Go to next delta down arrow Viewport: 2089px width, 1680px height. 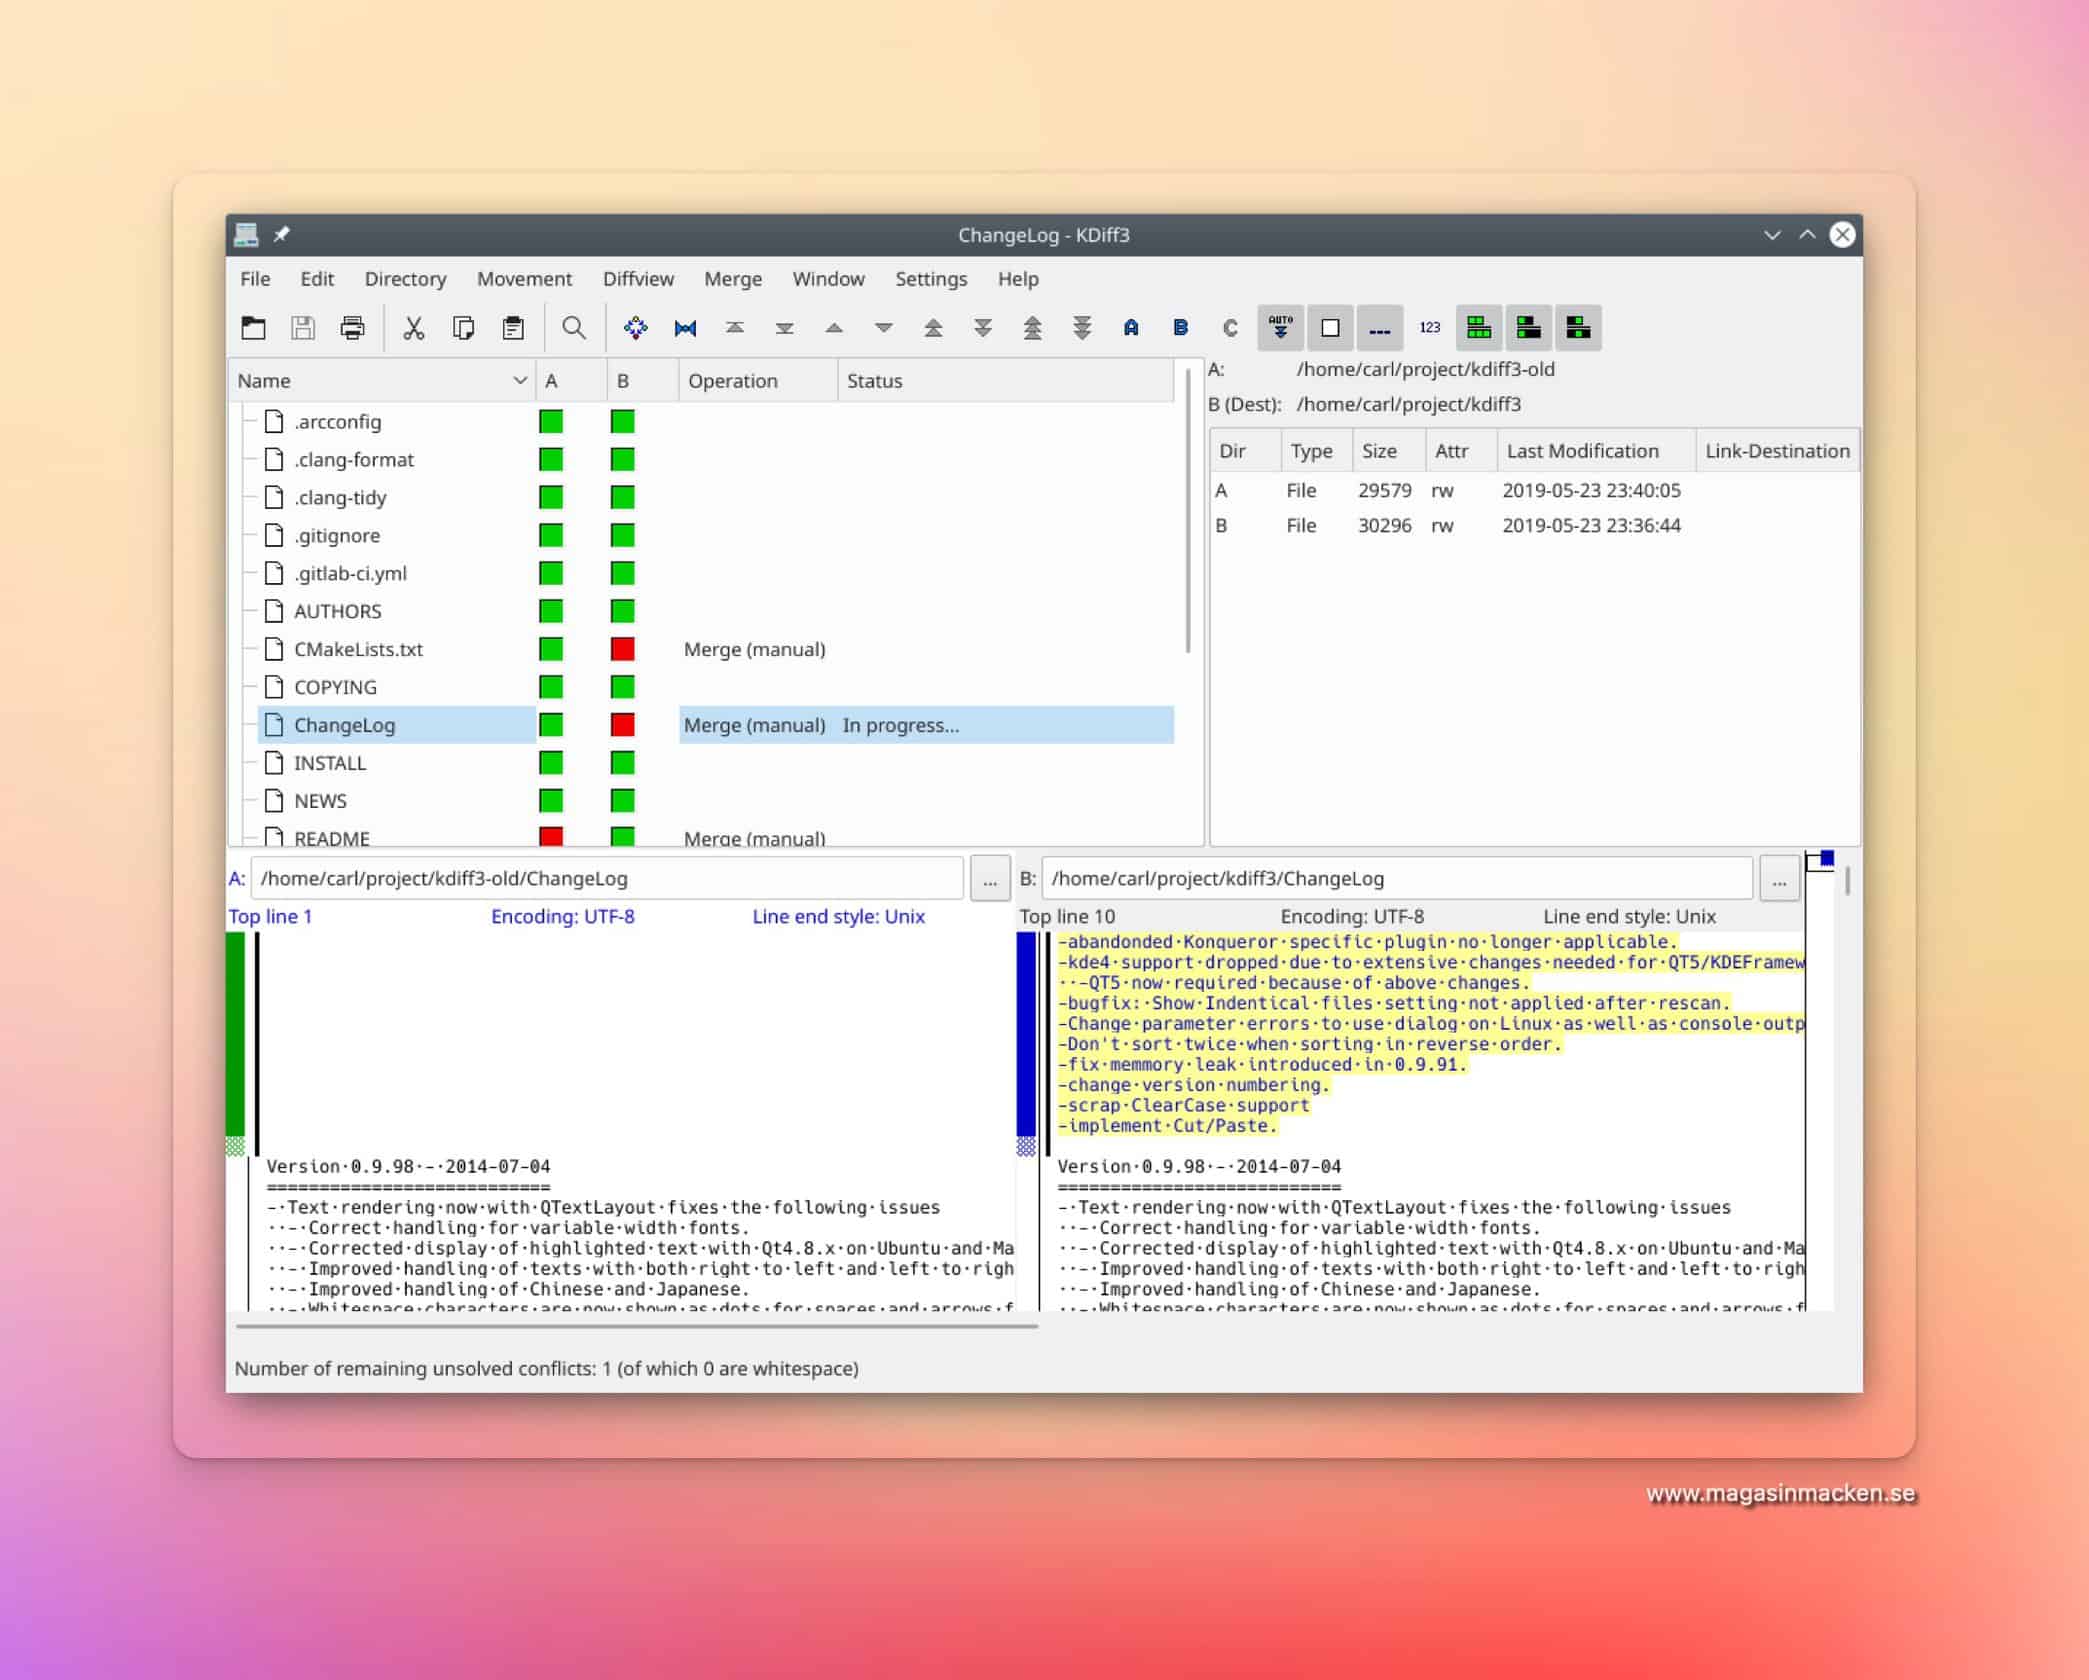884,328
